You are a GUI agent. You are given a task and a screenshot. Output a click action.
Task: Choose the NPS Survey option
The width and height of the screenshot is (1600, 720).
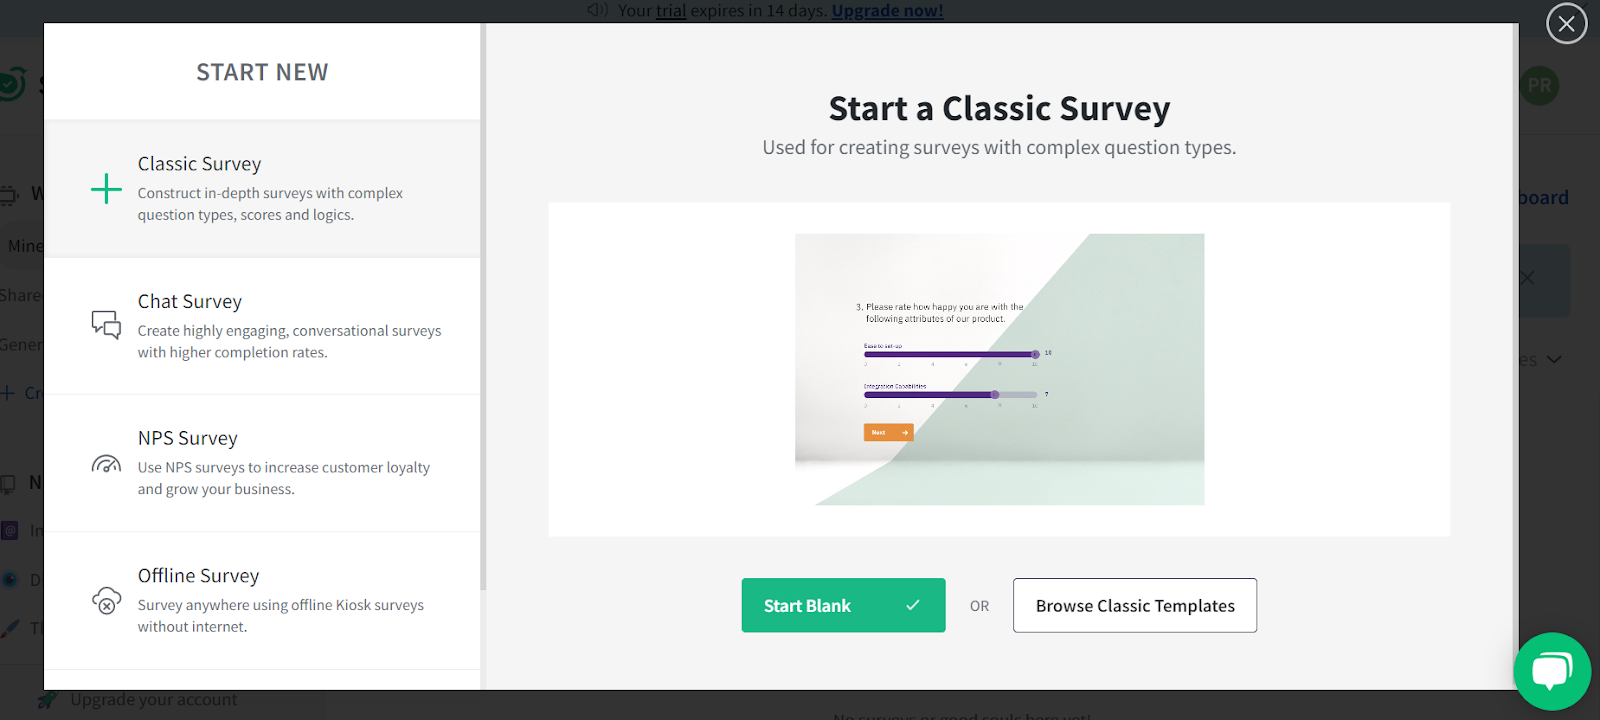[x=262, y=463]
